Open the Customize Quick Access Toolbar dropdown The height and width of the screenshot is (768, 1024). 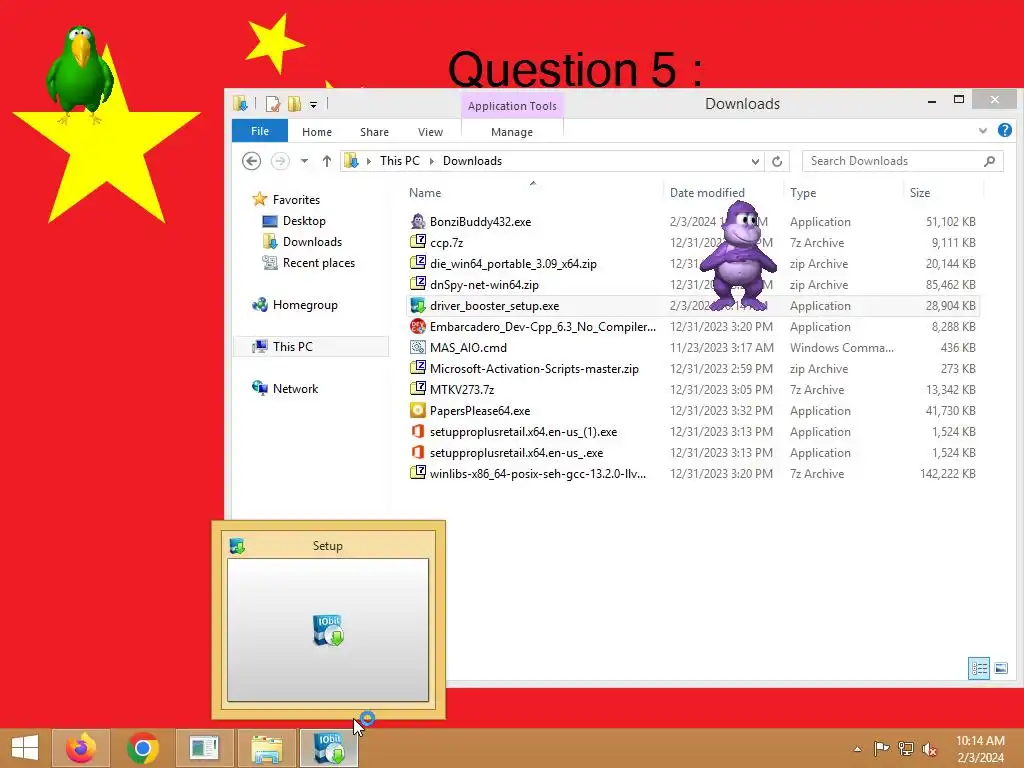click(313, 104)
